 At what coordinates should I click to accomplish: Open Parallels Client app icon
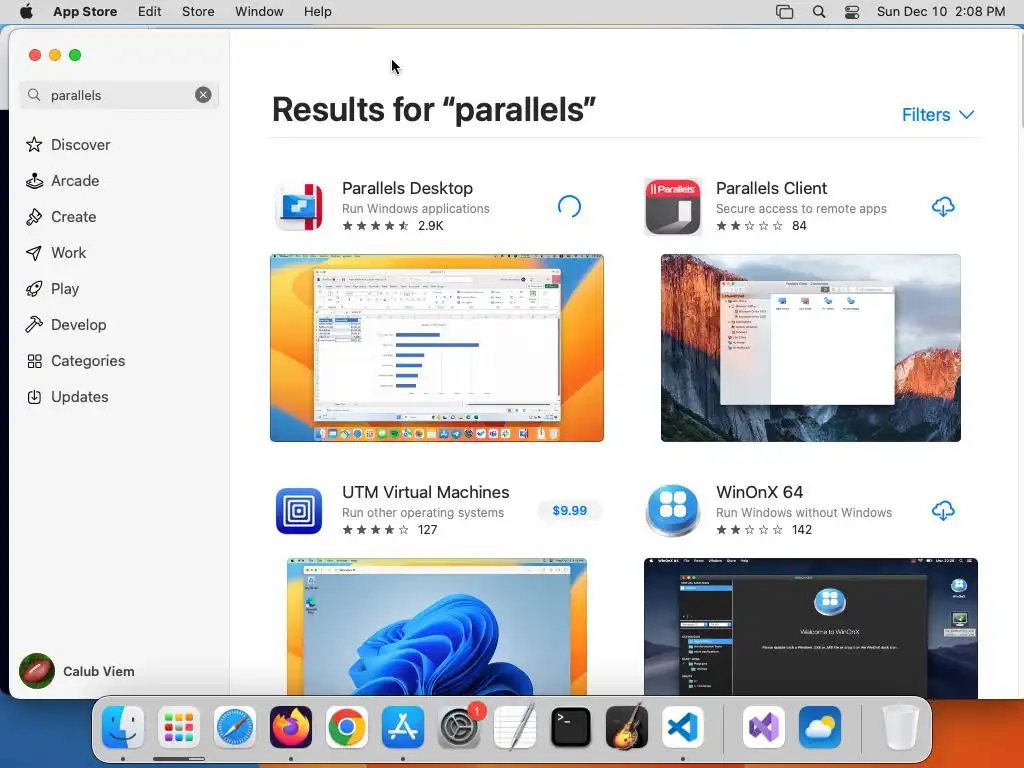[673, 207]
